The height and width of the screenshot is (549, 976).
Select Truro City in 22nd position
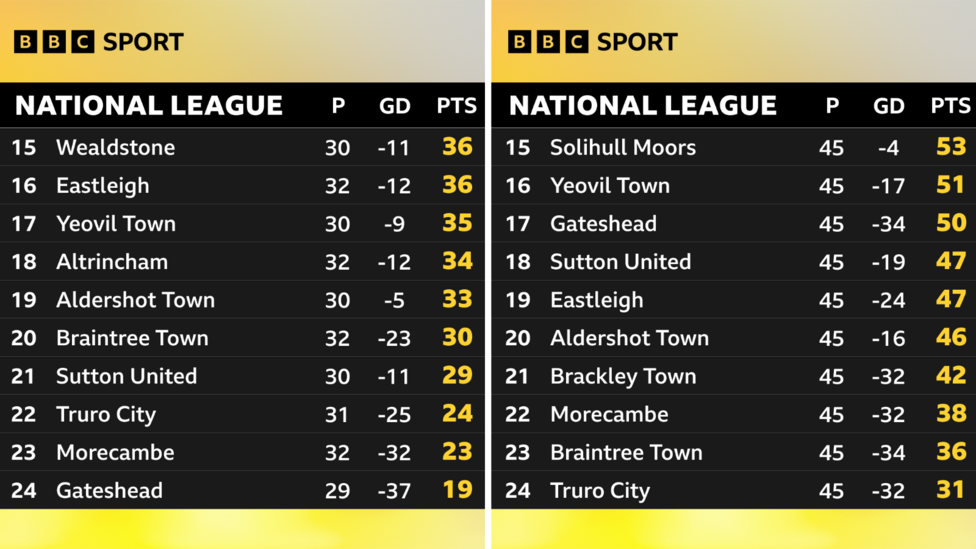[x=106, y=414]
